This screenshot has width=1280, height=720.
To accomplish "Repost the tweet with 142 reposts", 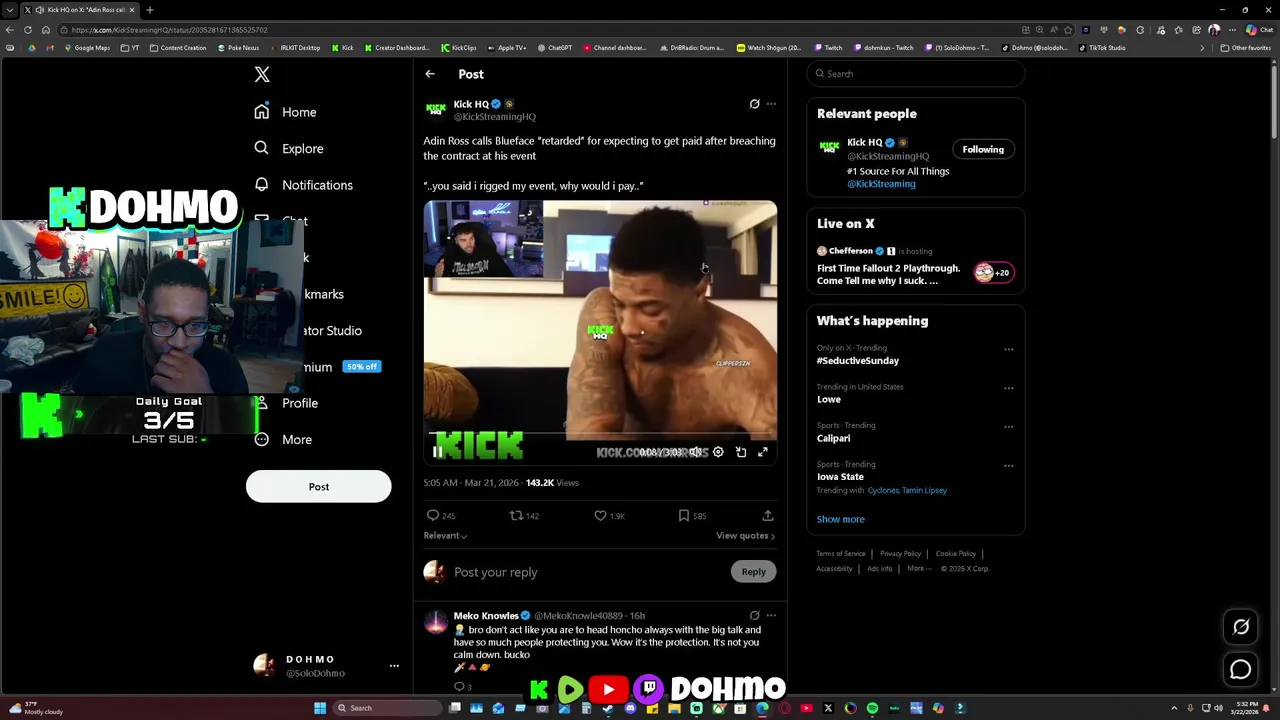I will click(x=516, y=516).
